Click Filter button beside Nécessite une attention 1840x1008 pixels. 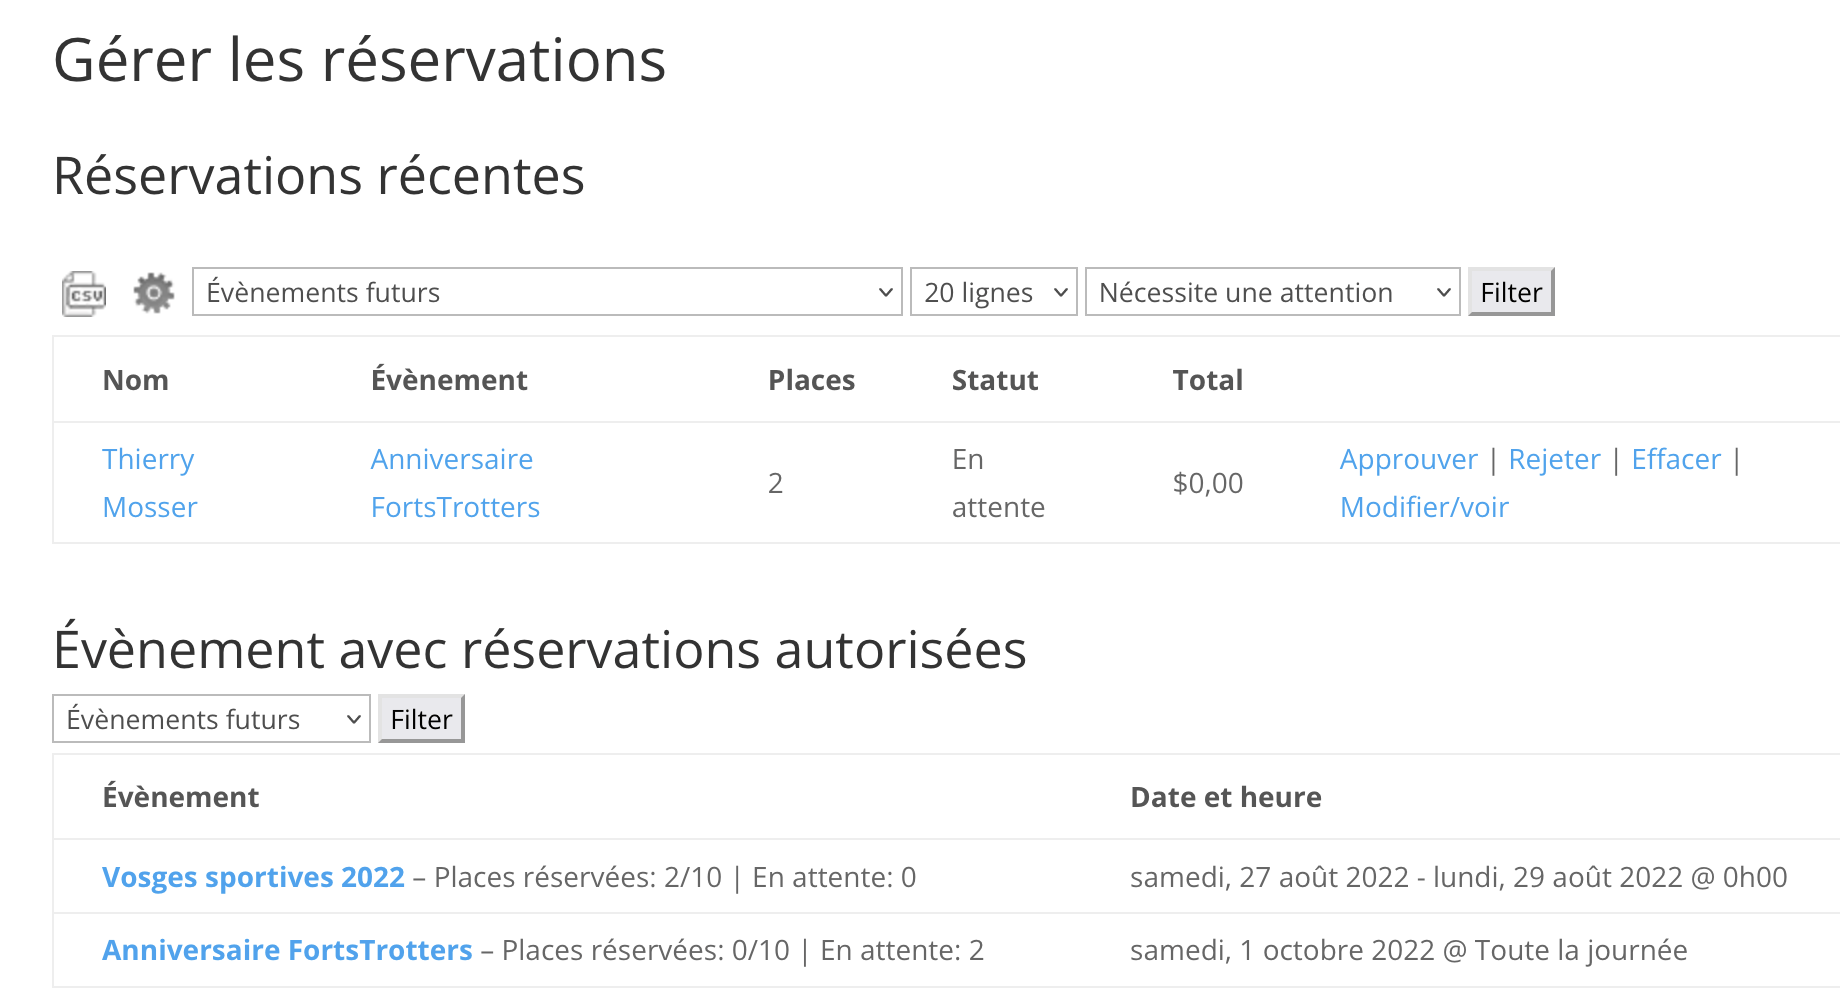point(1510,292)
